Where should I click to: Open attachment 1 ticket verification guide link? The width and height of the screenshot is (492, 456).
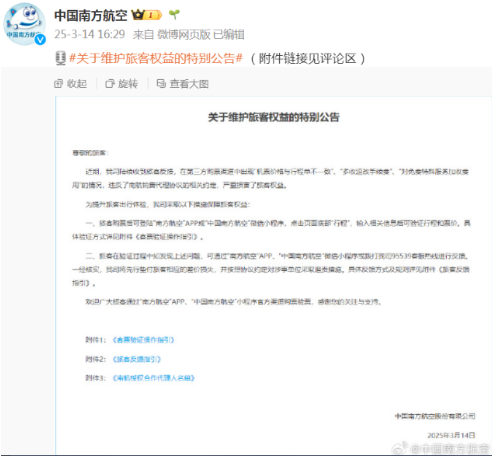(x=143, y=340)
